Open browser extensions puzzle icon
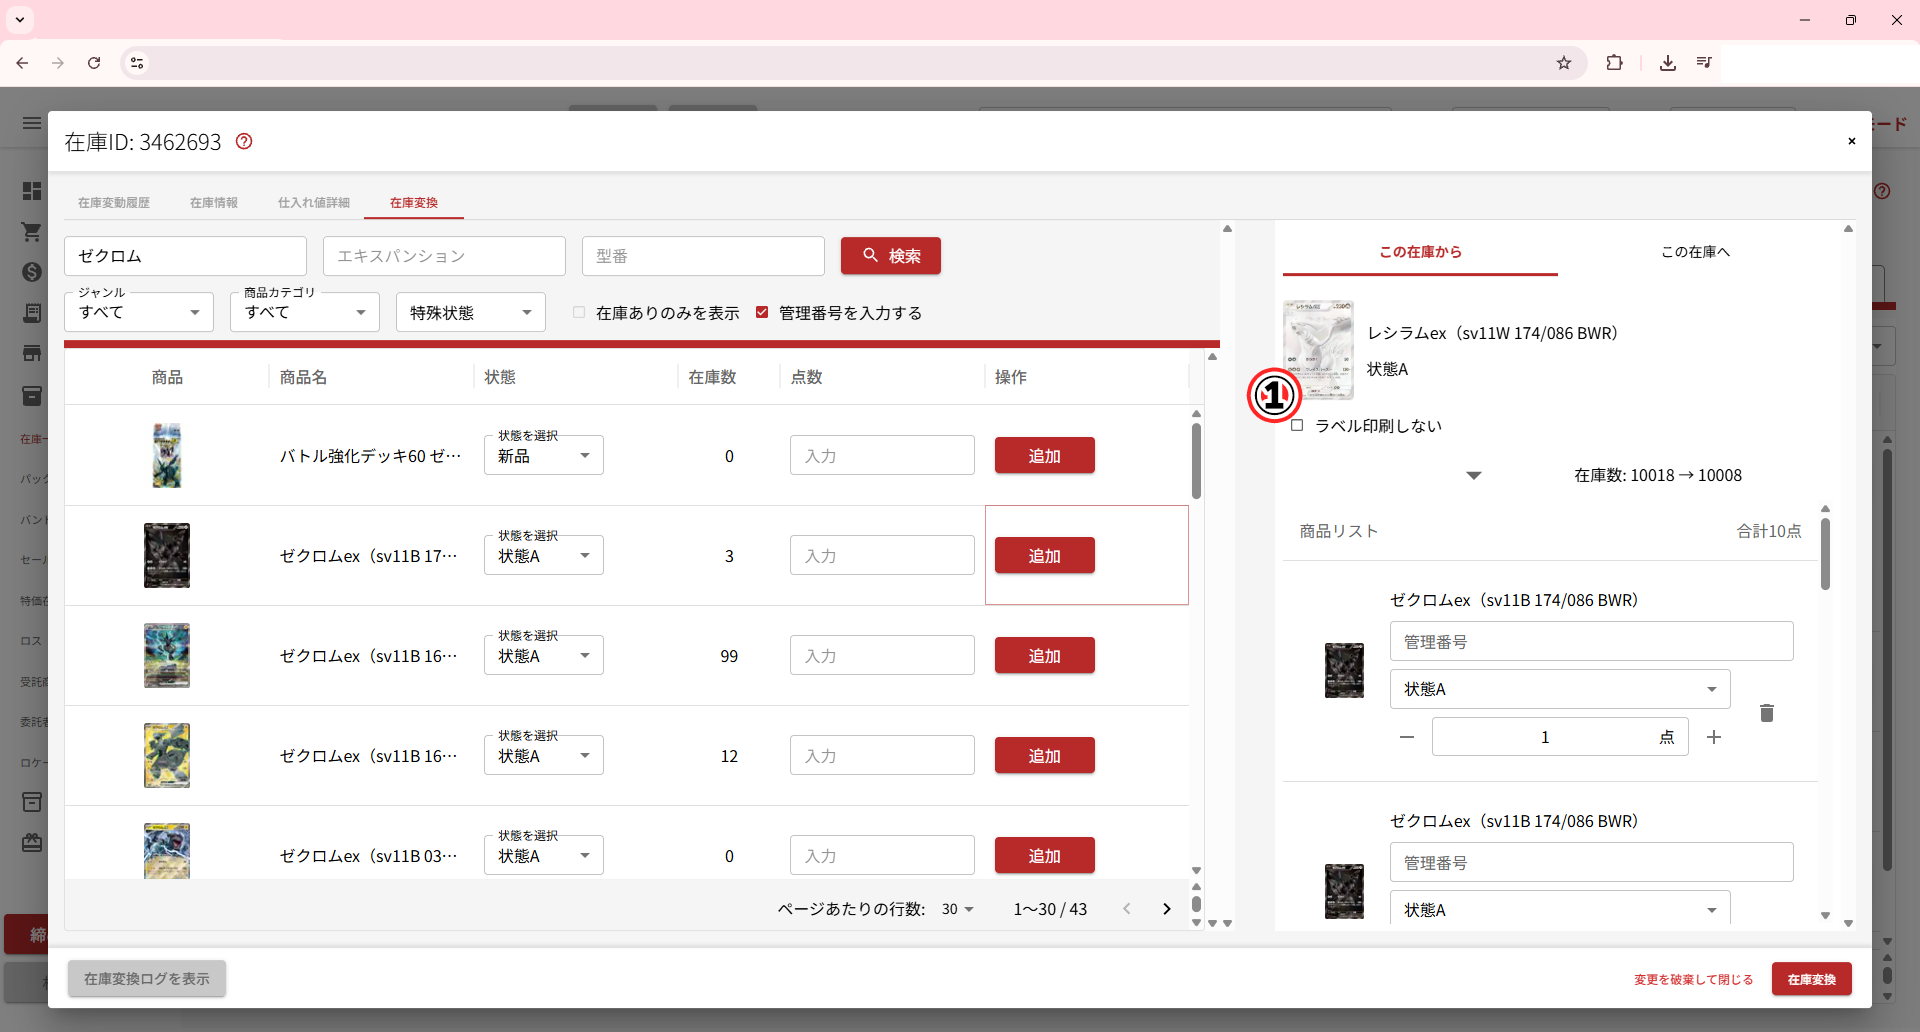Screen dimensions: 1920x1032 [x=1614, y=63]
